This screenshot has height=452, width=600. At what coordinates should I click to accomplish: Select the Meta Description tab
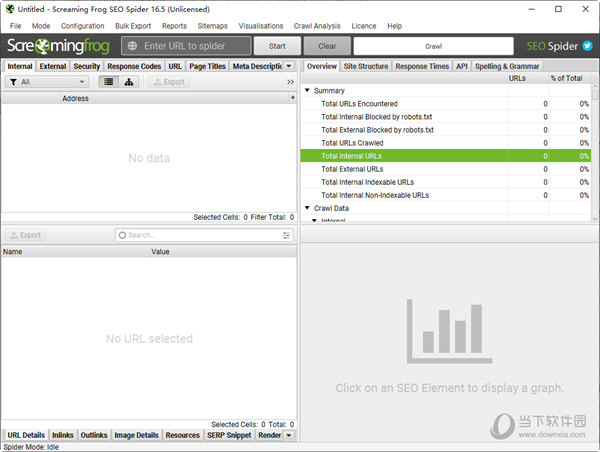click(x=257, y=66)
